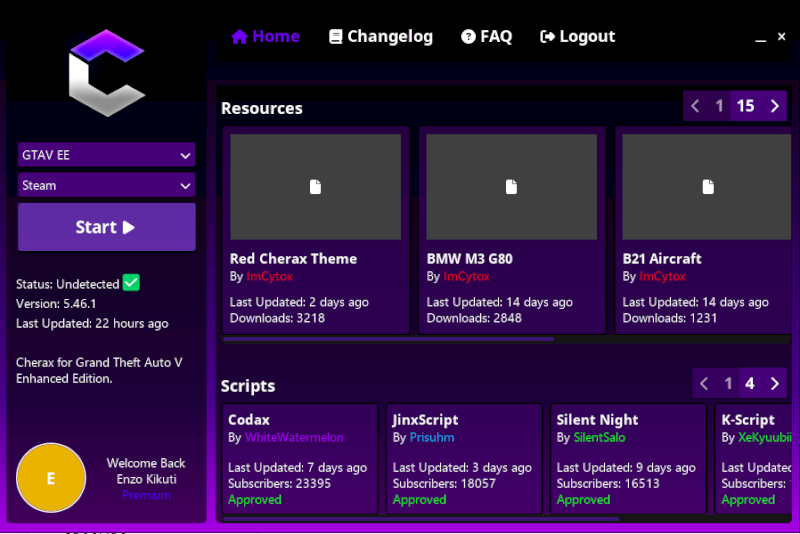Open the GTAV EE game dropdown

106,155
